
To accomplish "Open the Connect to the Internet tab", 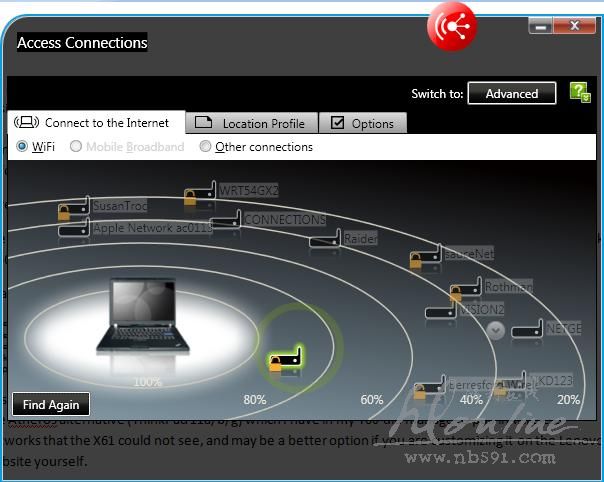I will tap(96, 123).
